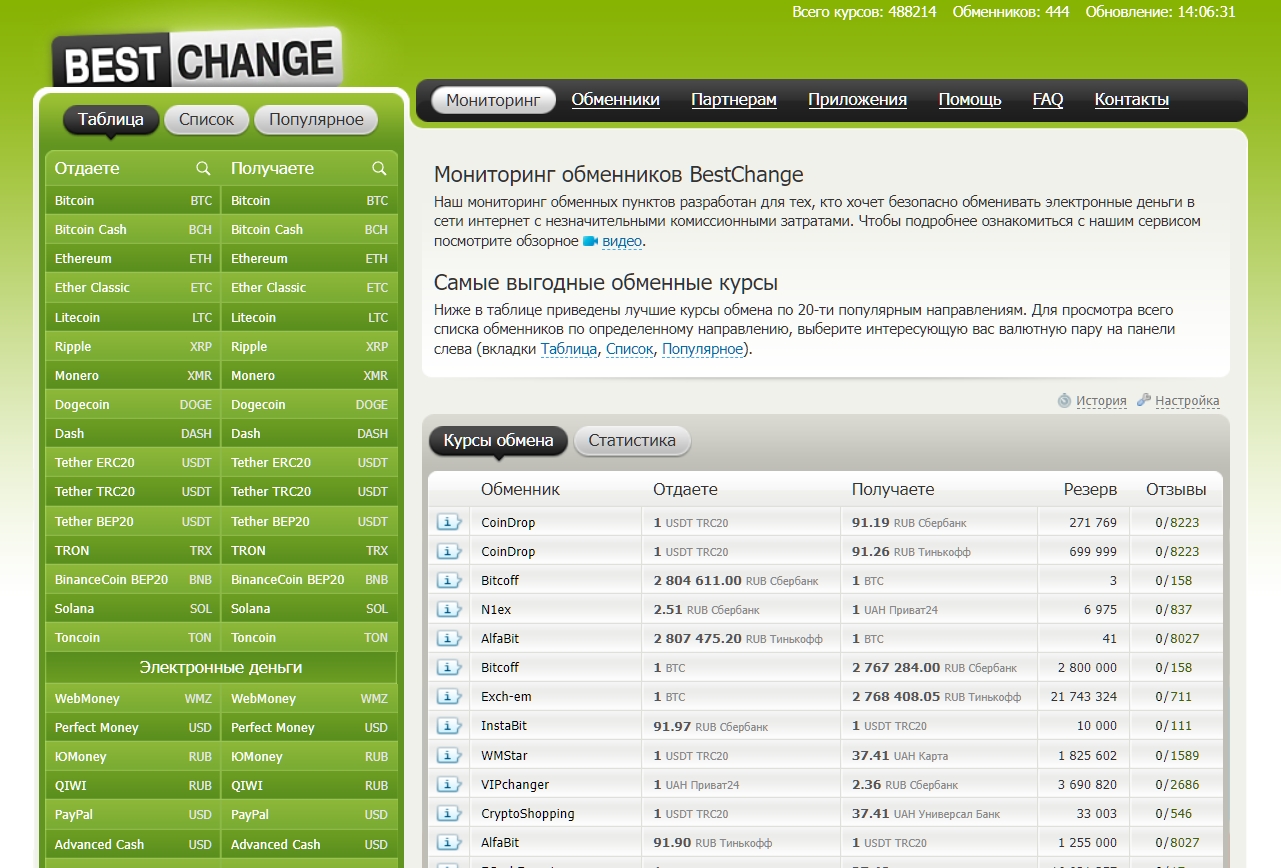Click the Резерв column header
This screenshot has width=1281, height=868.
1090,490
